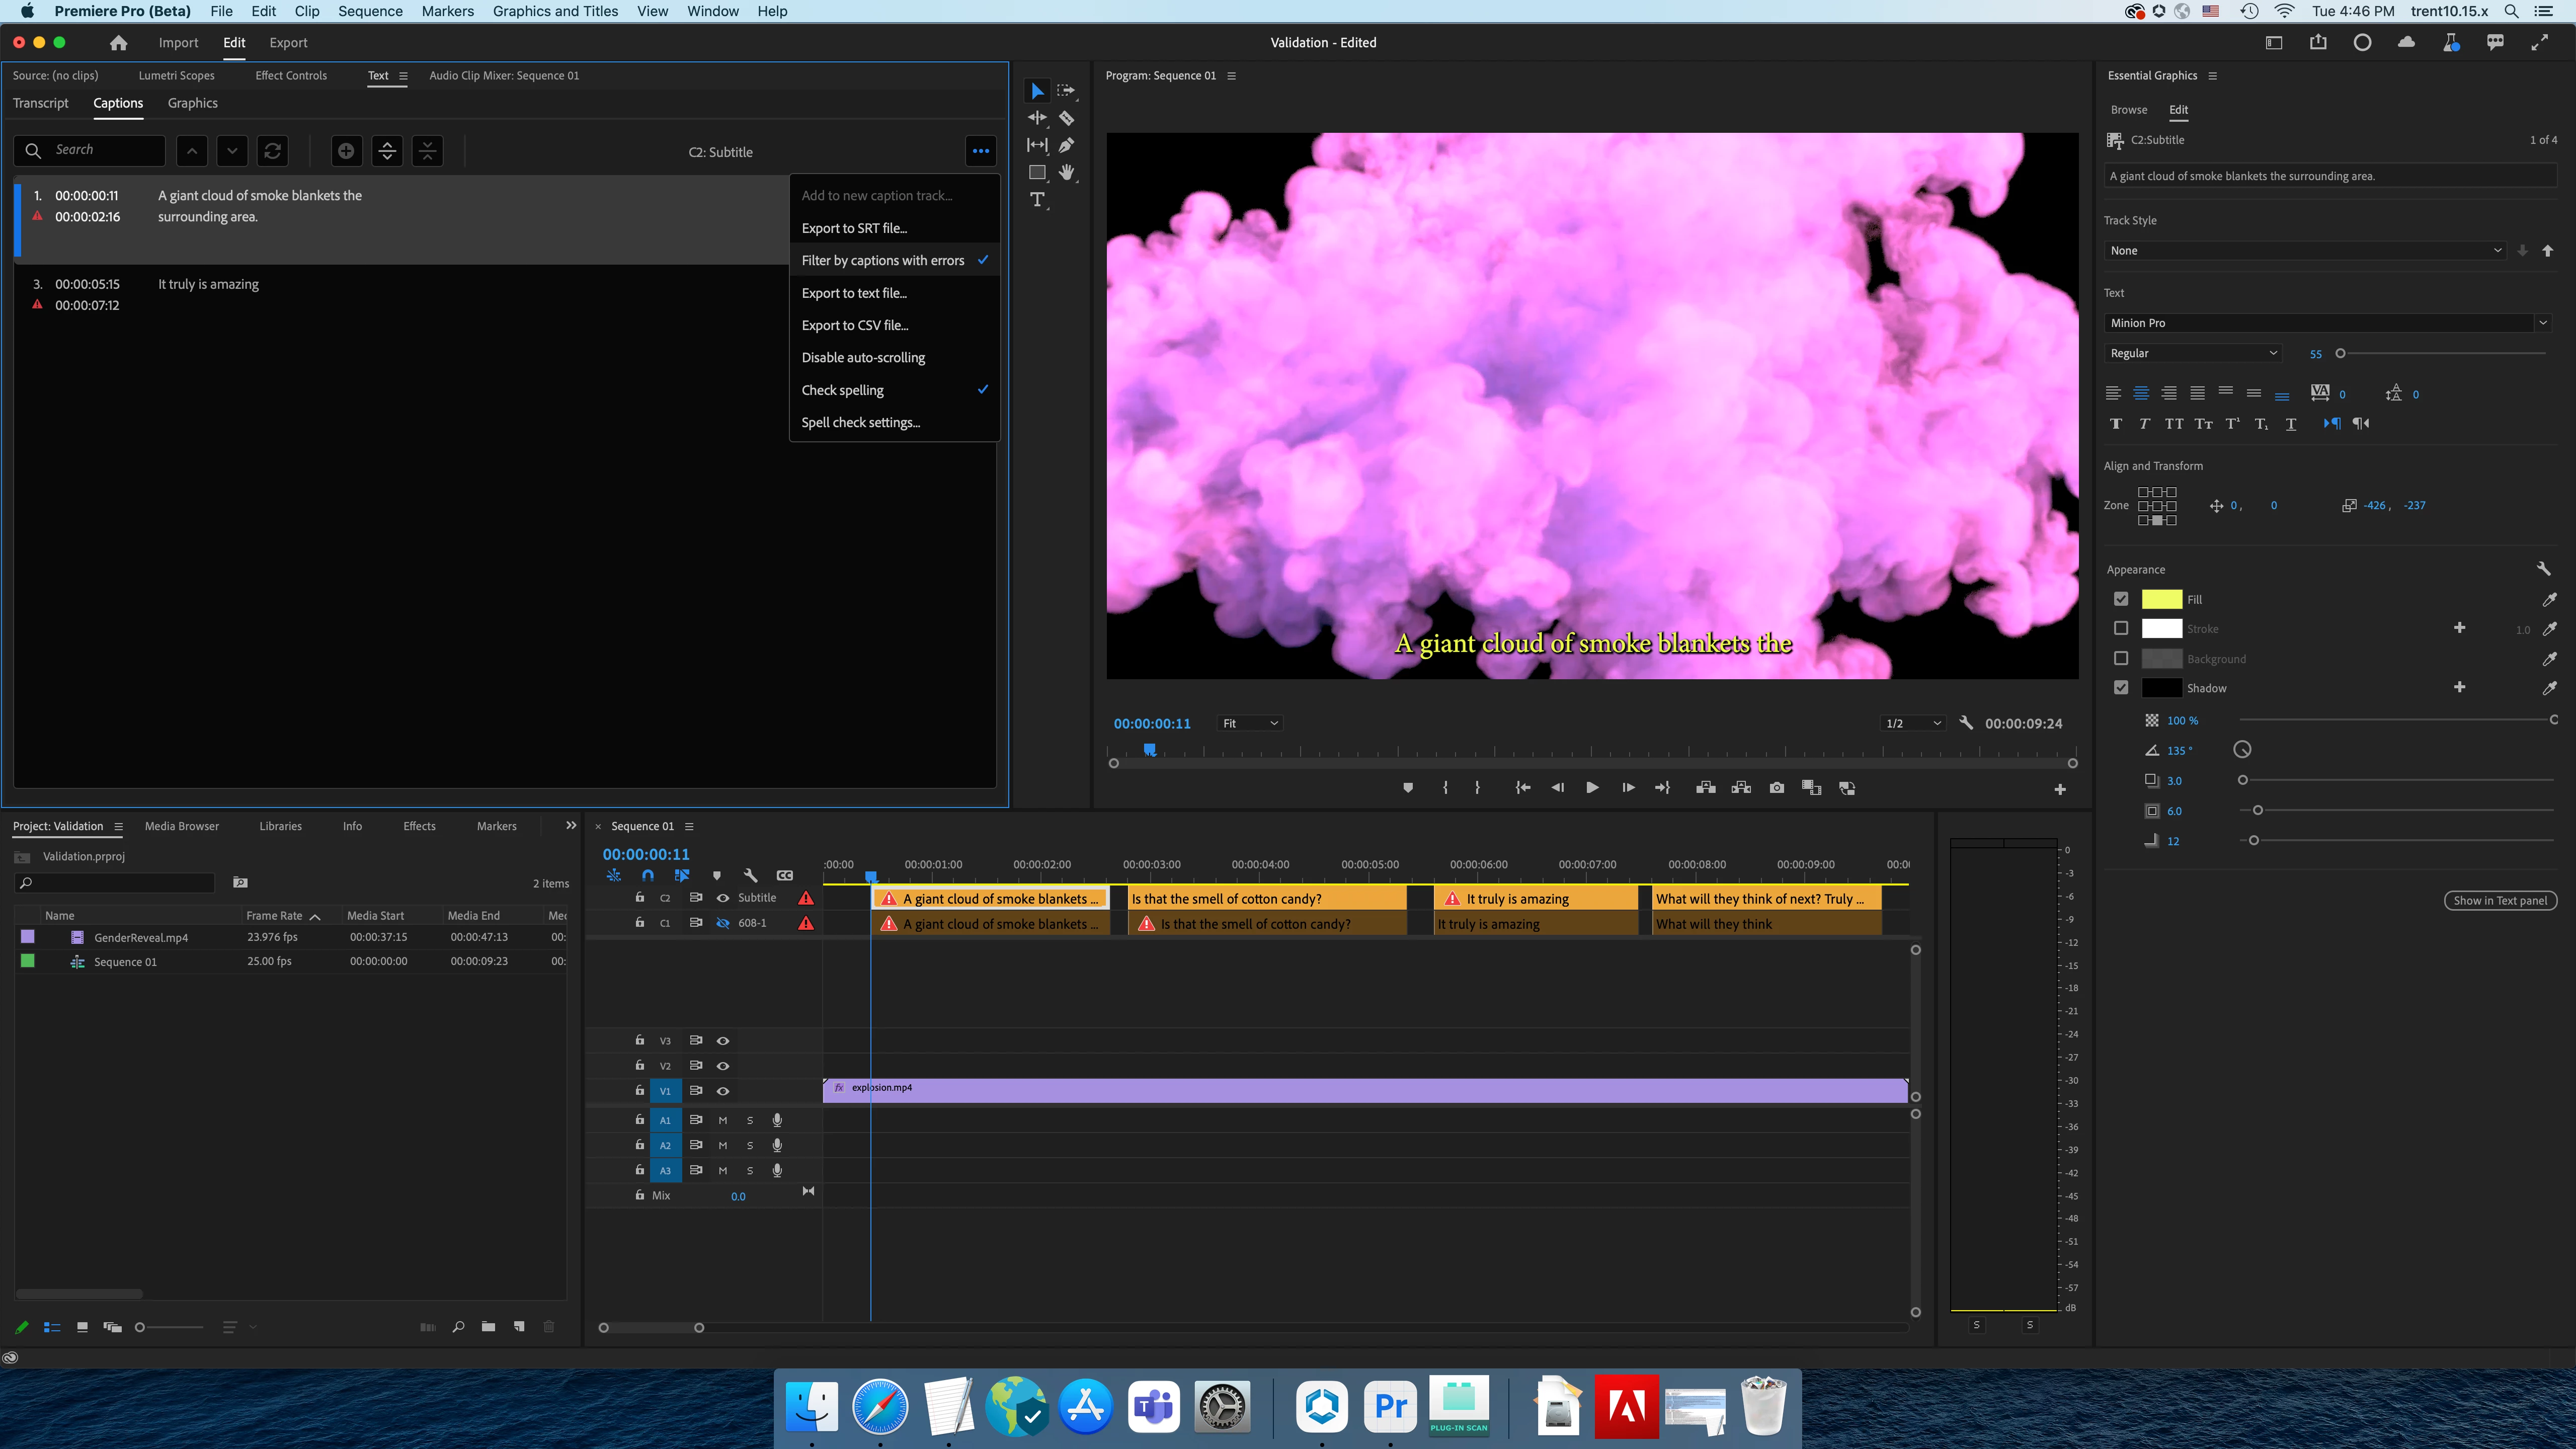Click Show in Text panel button
2576x1449 pixels.
pyautogui.click(x=2499, y=900)
